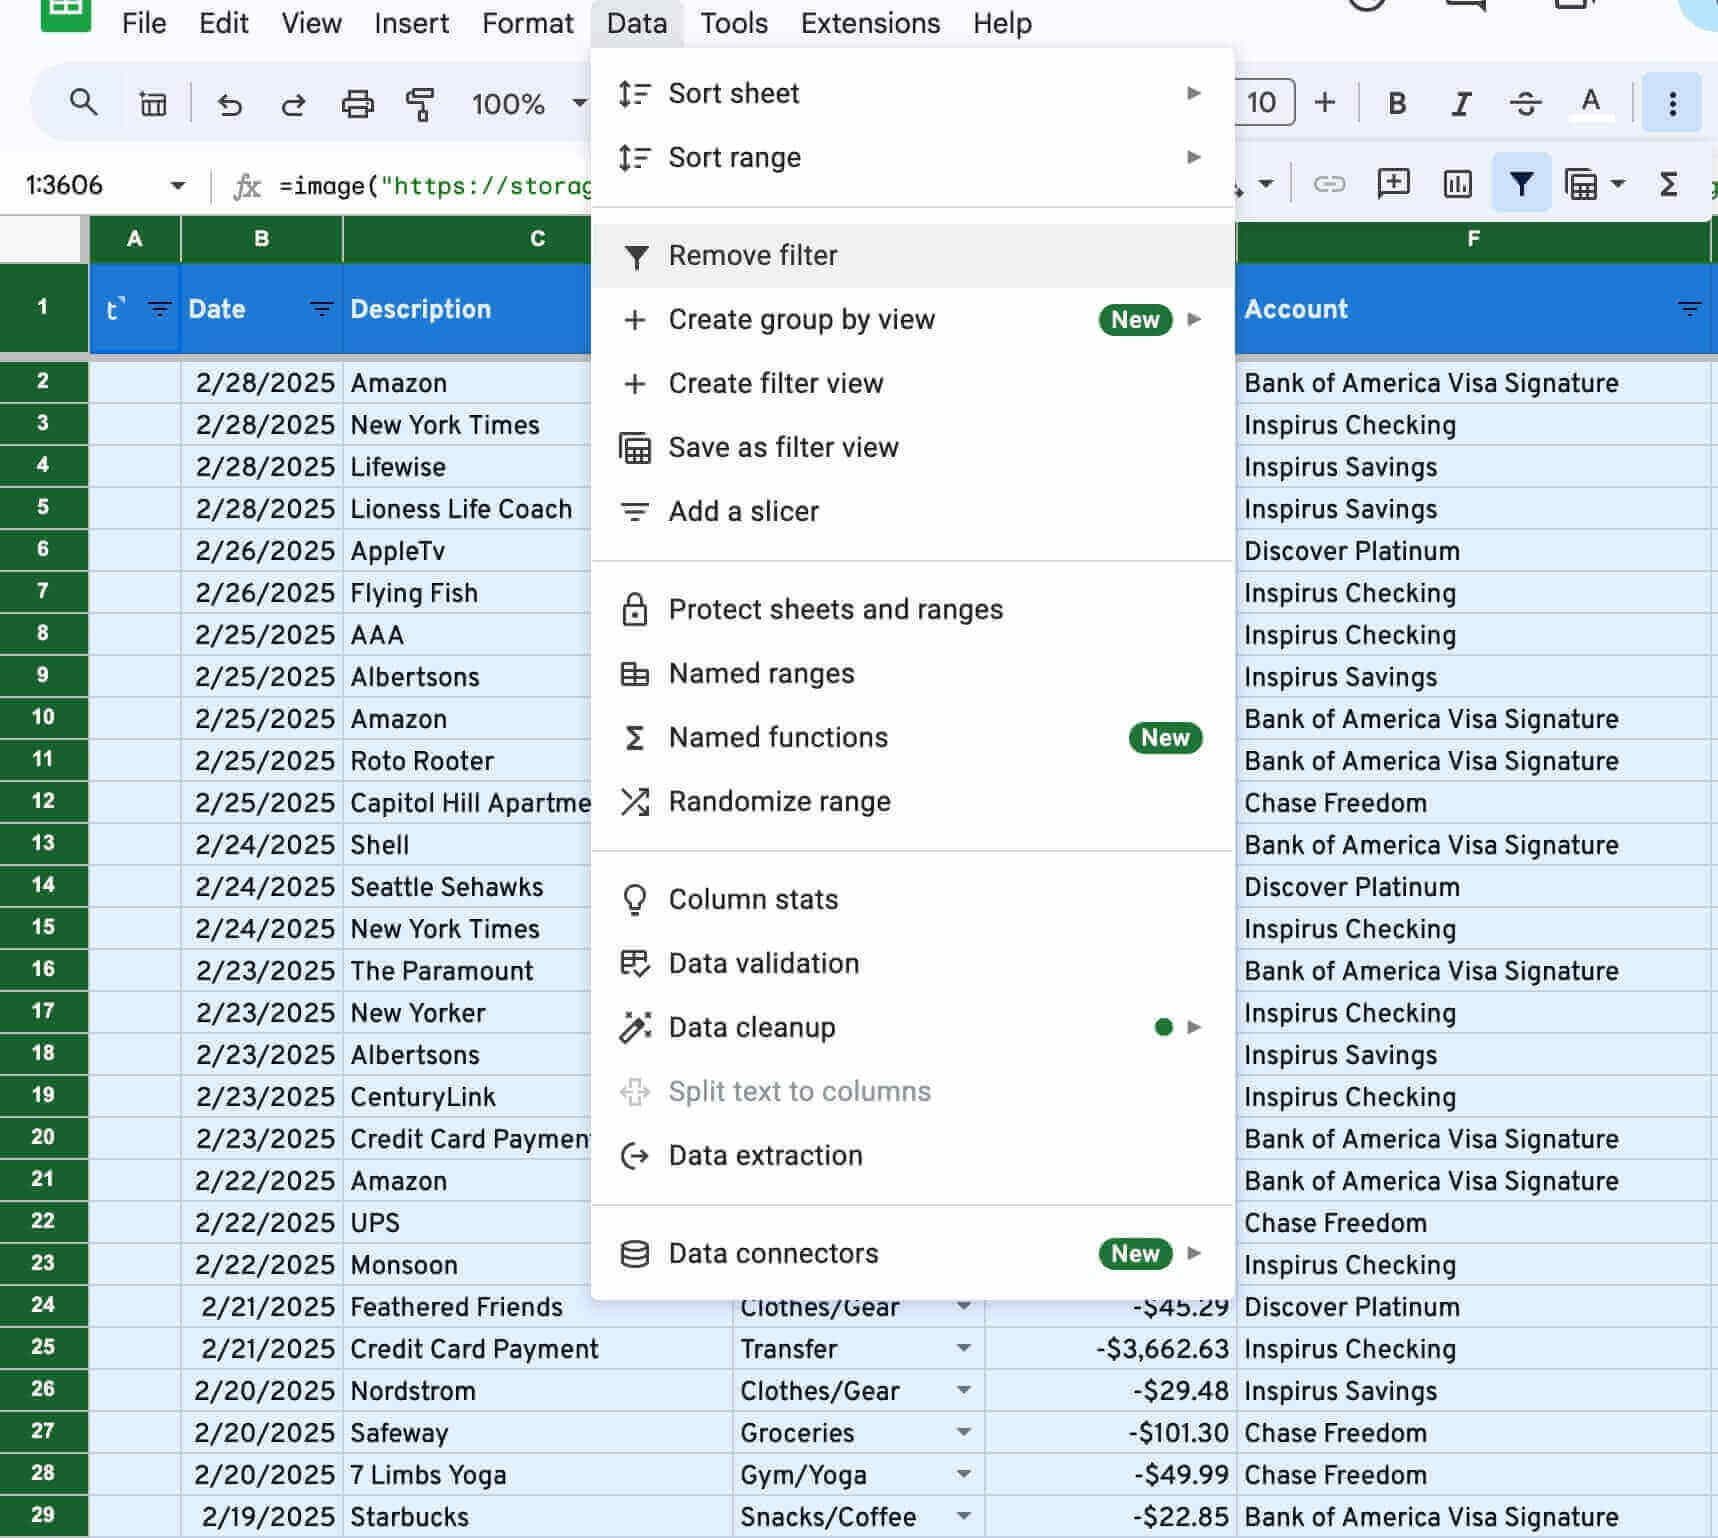Image resolution: width=1718 pixels, height=1538 pixels.
Task: Open Snacks/Coffee dropdown arrow
Action: point(963,1516)
